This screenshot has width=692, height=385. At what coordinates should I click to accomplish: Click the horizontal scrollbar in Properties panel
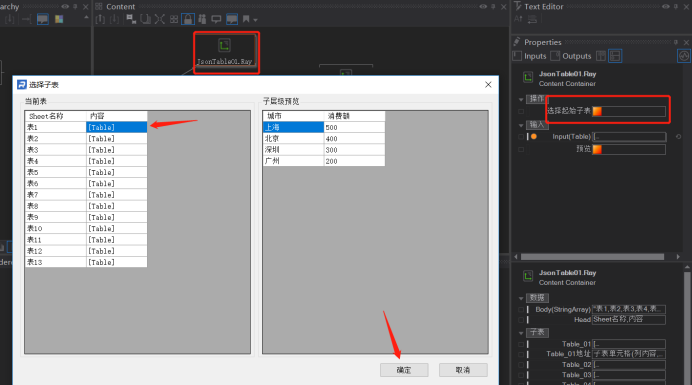[592, 257]
